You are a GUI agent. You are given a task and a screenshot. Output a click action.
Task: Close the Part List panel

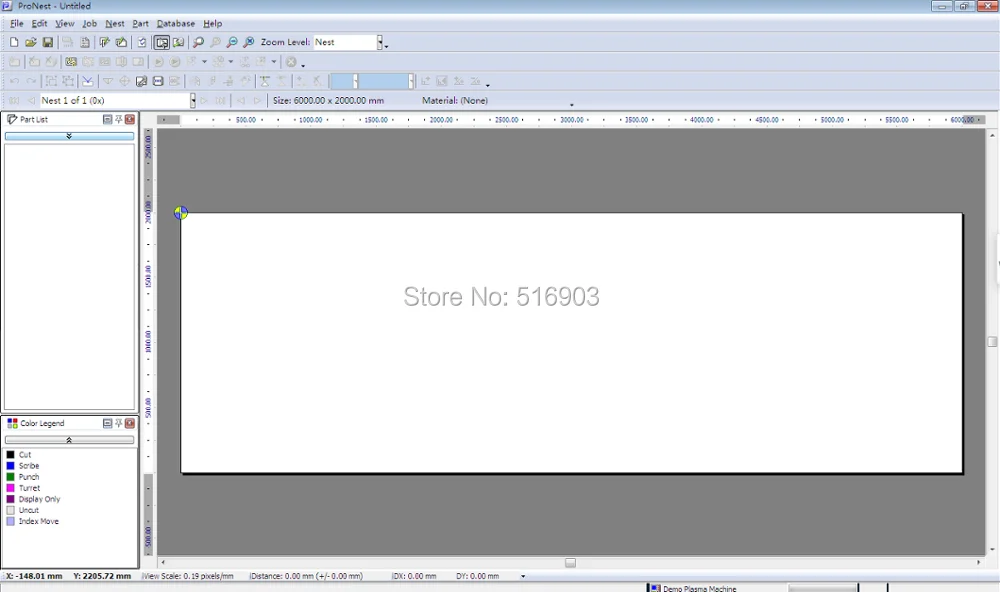click(130, 119)
